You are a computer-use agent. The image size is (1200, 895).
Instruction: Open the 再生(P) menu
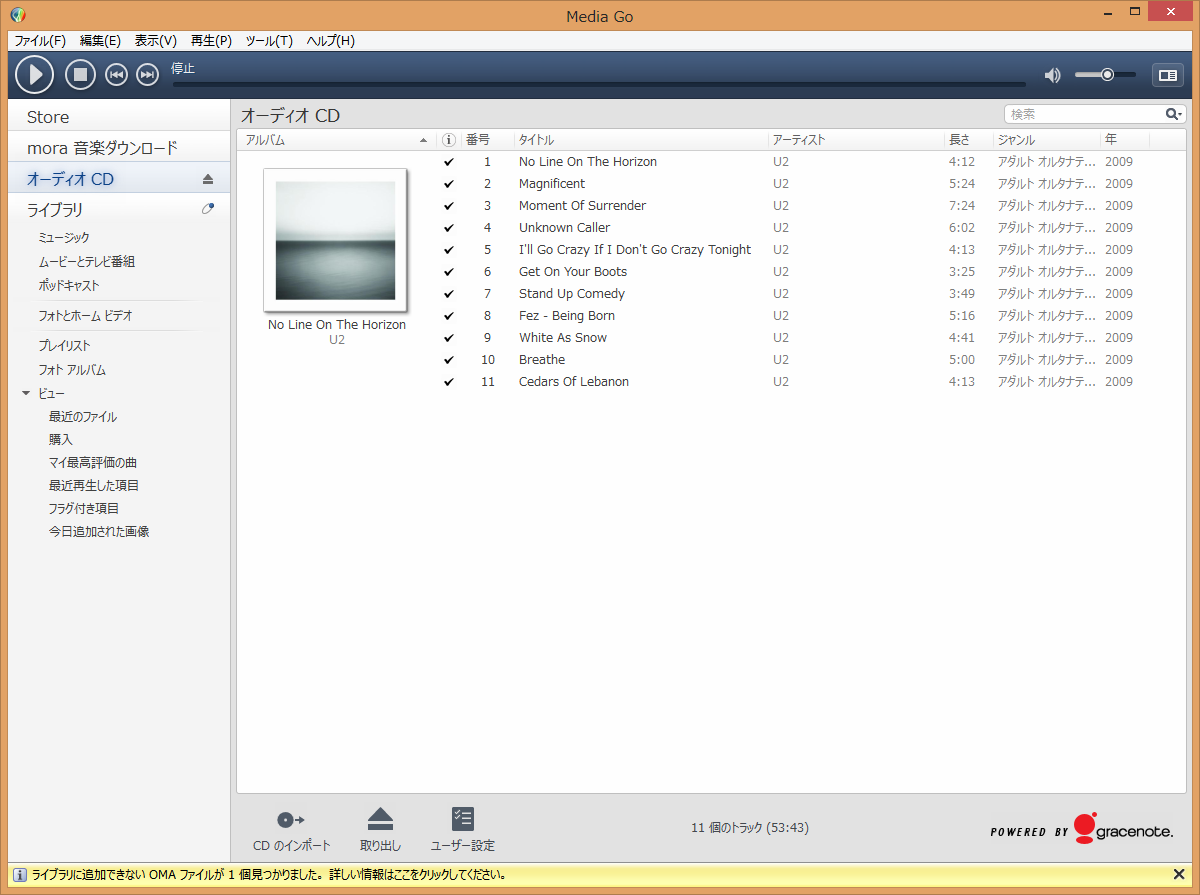tap(211, 41)
